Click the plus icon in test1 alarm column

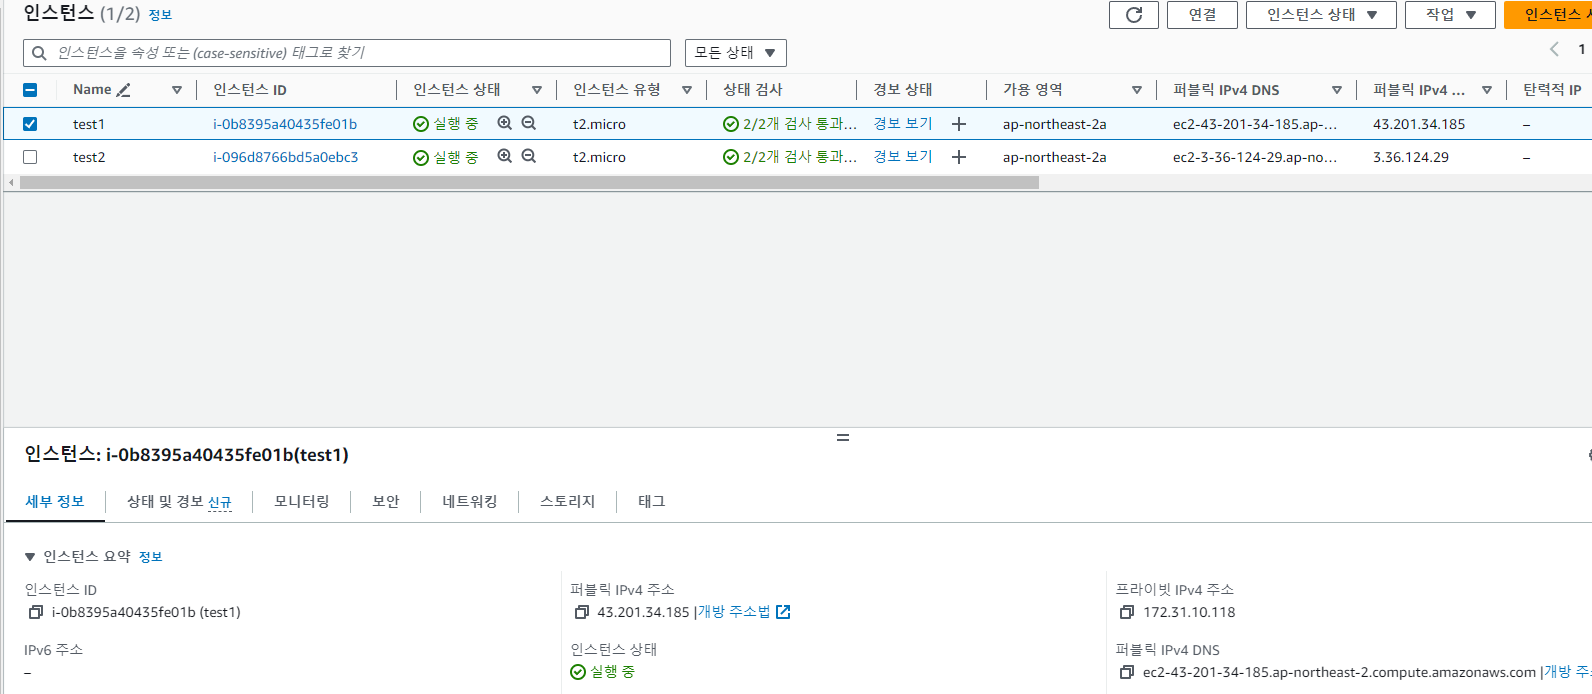click(959, 124)
